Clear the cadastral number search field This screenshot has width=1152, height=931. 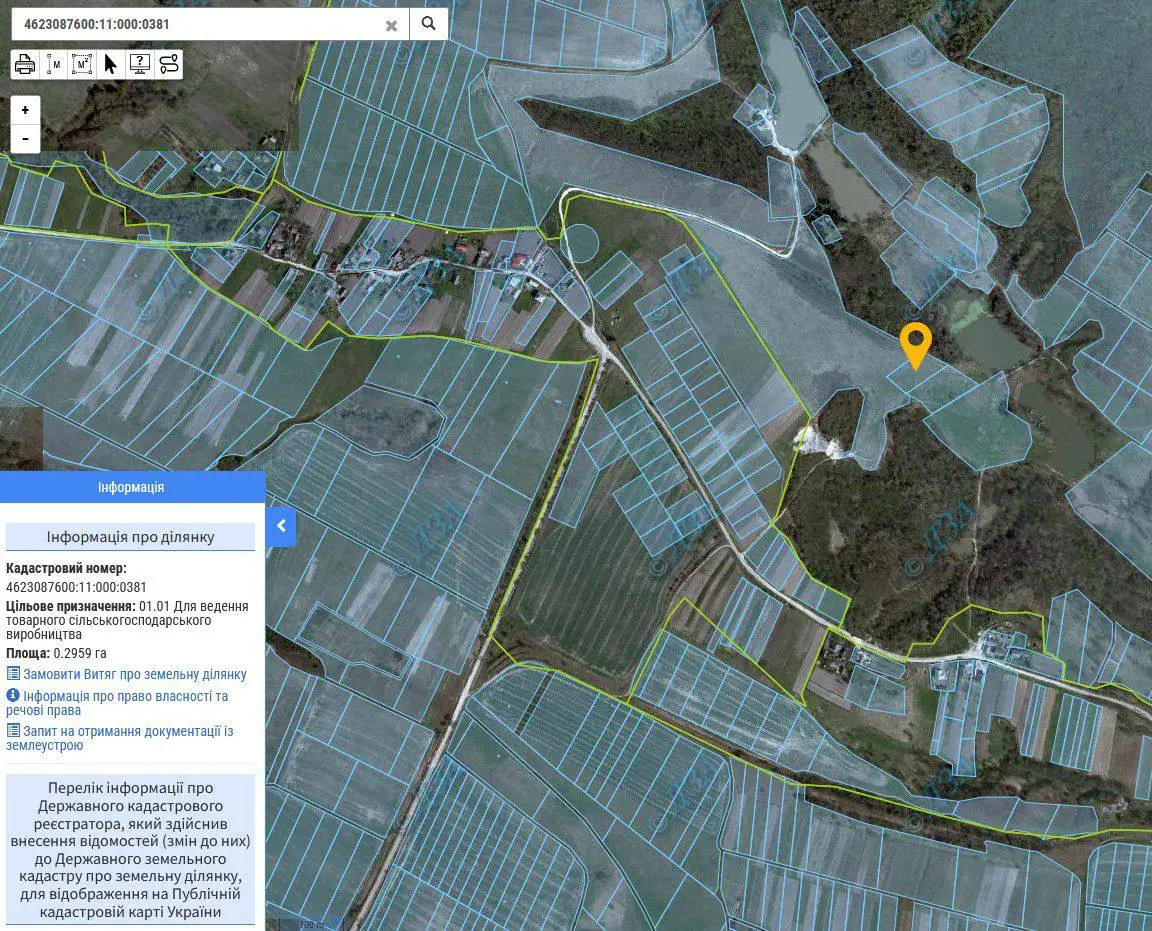click(392, 25)
